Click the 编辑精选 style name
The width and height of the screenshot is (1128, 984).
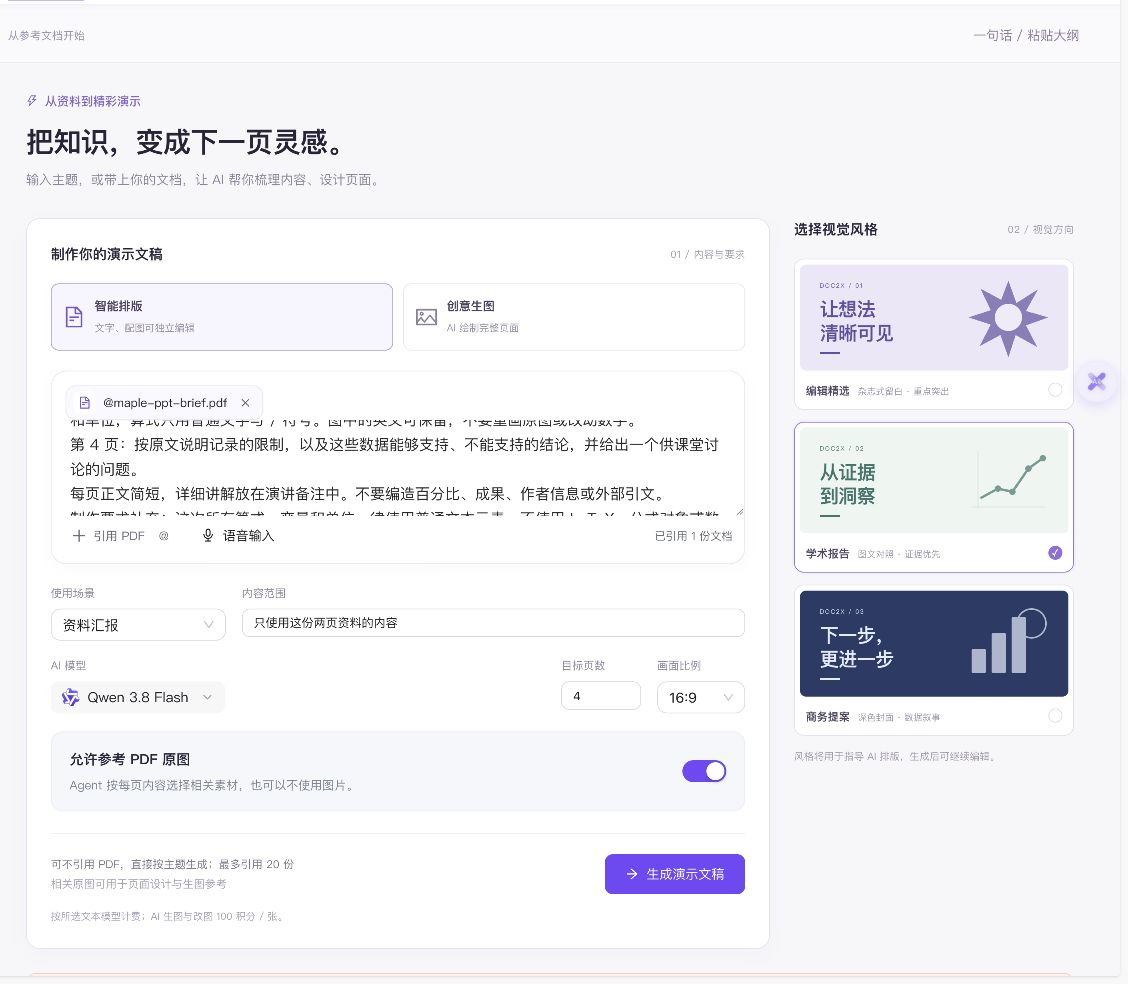827,391
